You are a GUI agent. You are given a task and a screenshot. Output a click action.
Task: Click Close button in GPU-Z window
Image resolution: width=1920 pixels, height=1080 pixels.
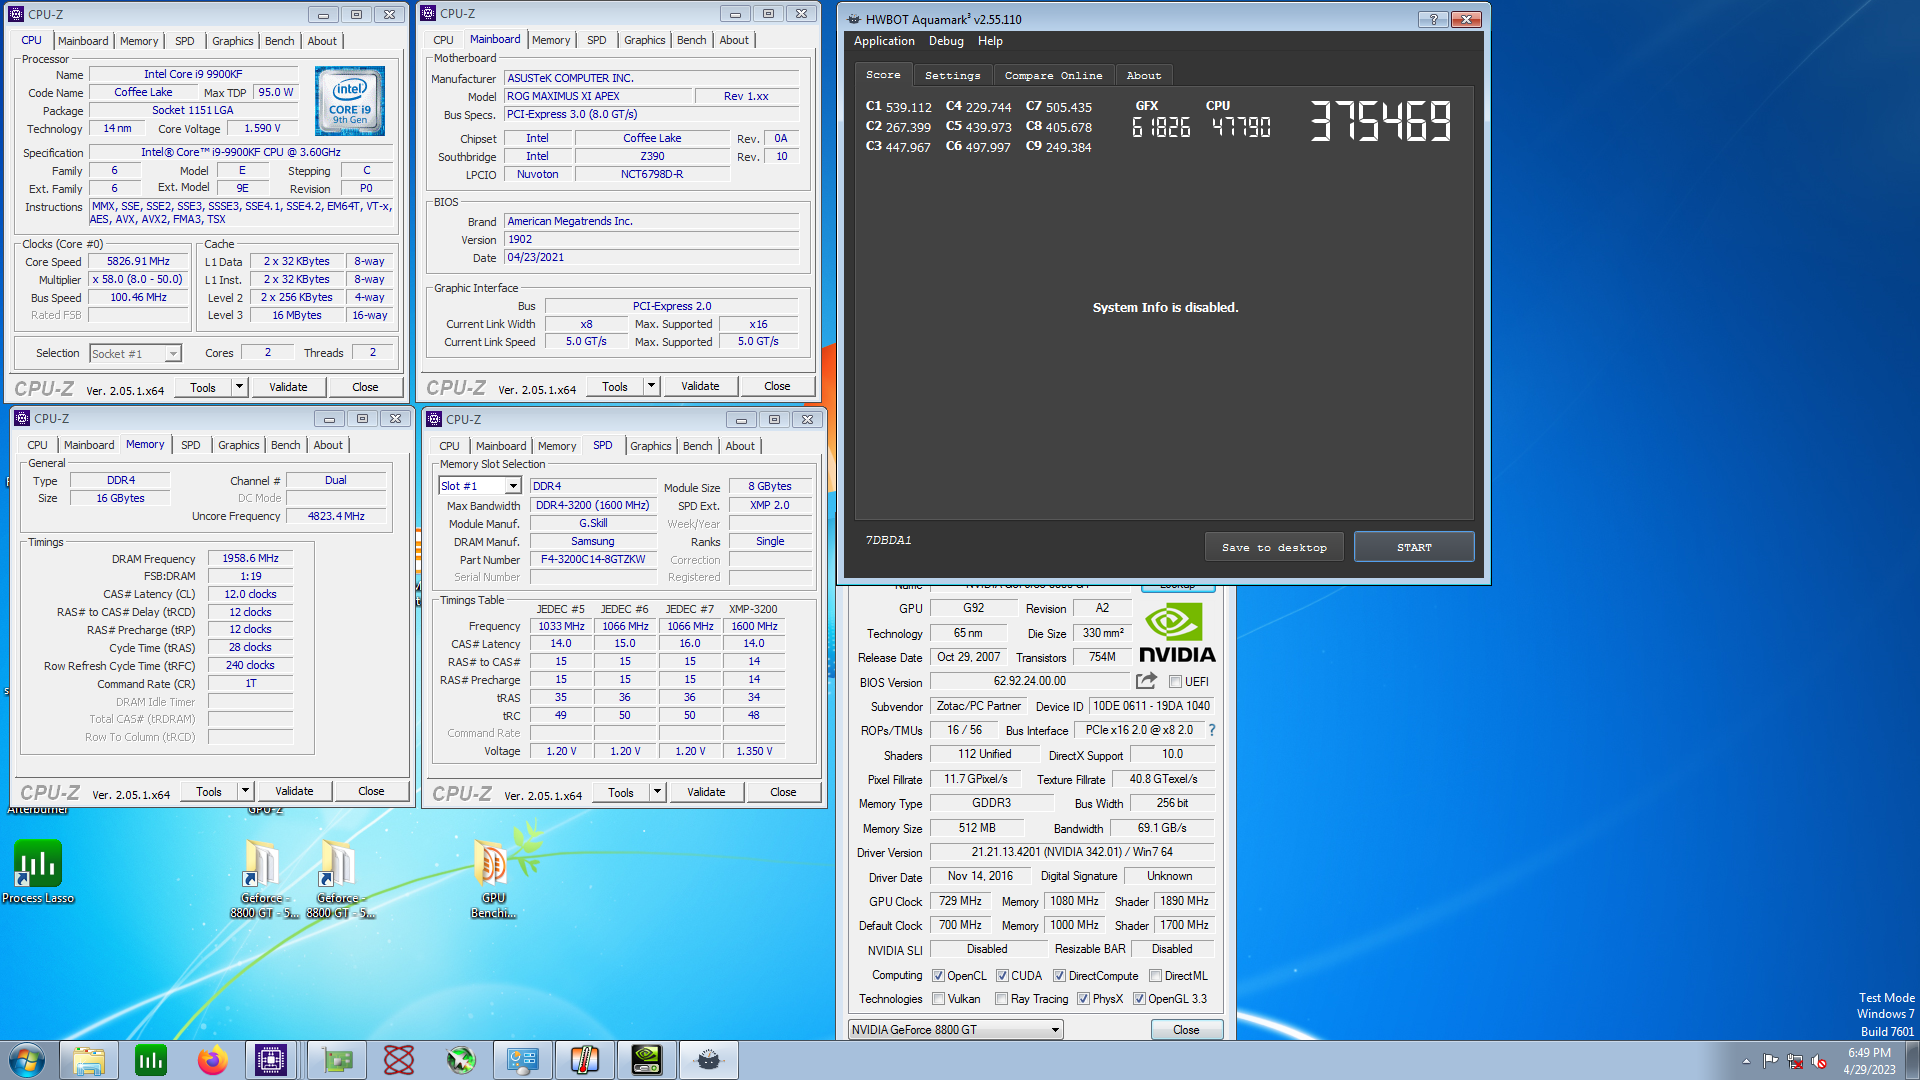[1186, 1030]
